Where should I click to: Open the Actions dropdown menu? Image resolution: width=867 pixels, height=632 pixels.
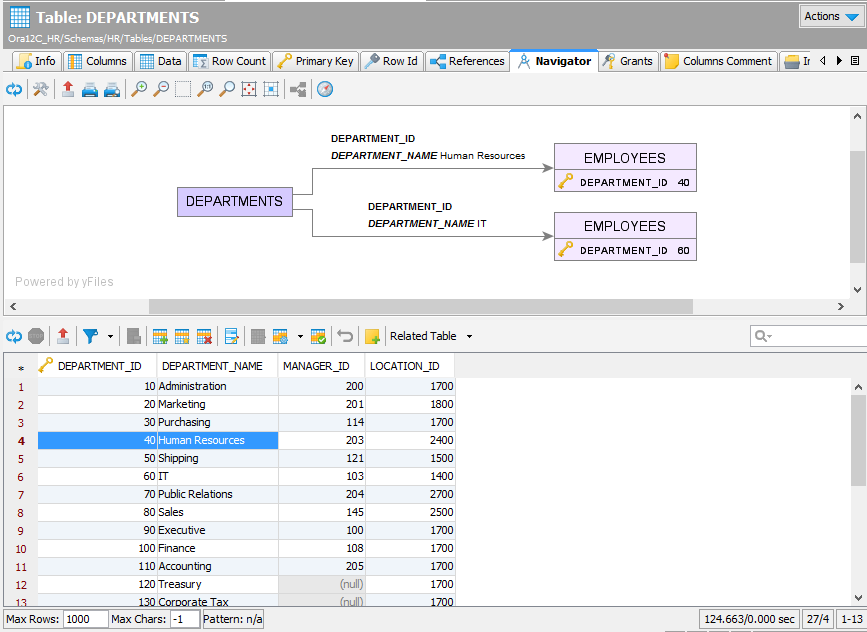(831, 17)
